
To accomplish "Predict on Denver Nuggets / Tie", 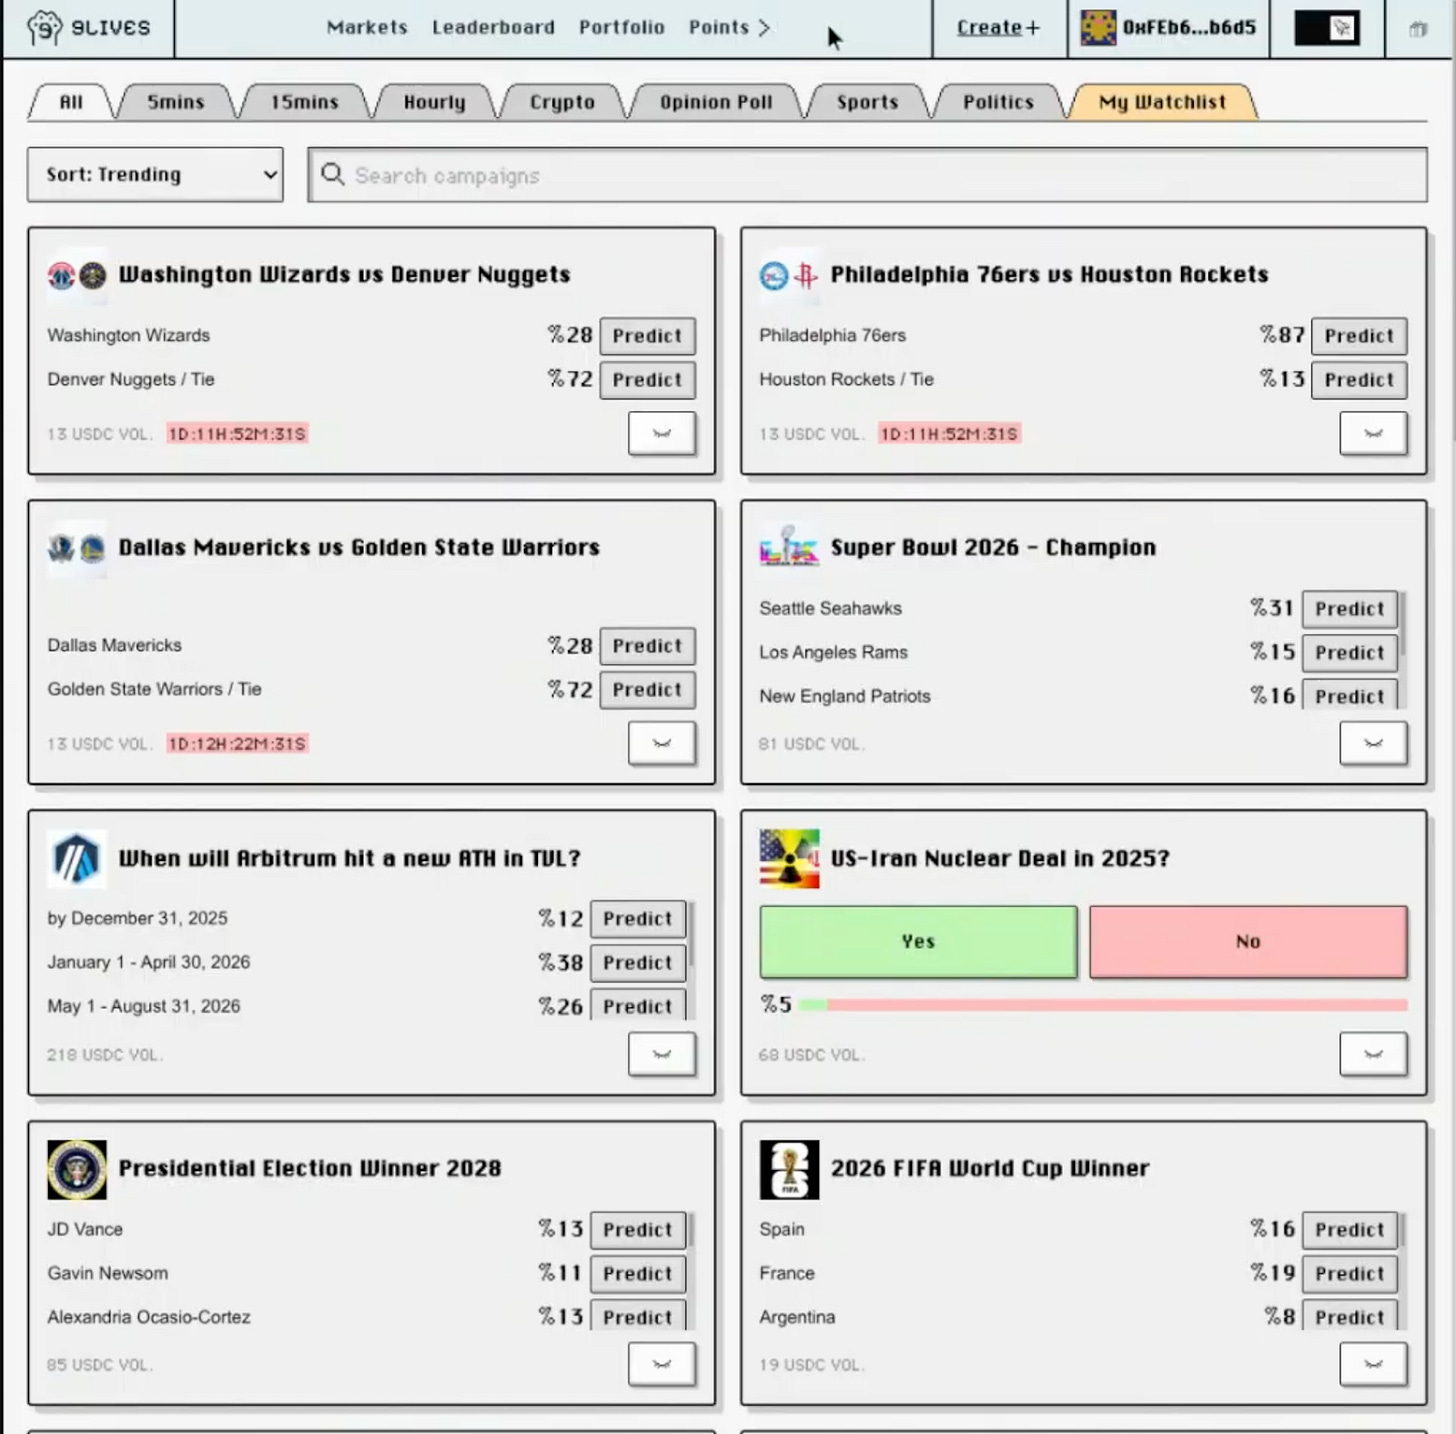I will [647, 380].
